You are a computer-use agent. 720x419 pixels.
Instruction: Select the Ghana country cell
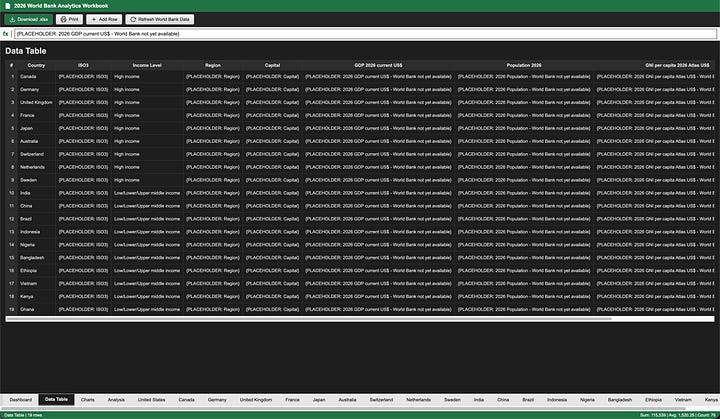tap(37, 309)
